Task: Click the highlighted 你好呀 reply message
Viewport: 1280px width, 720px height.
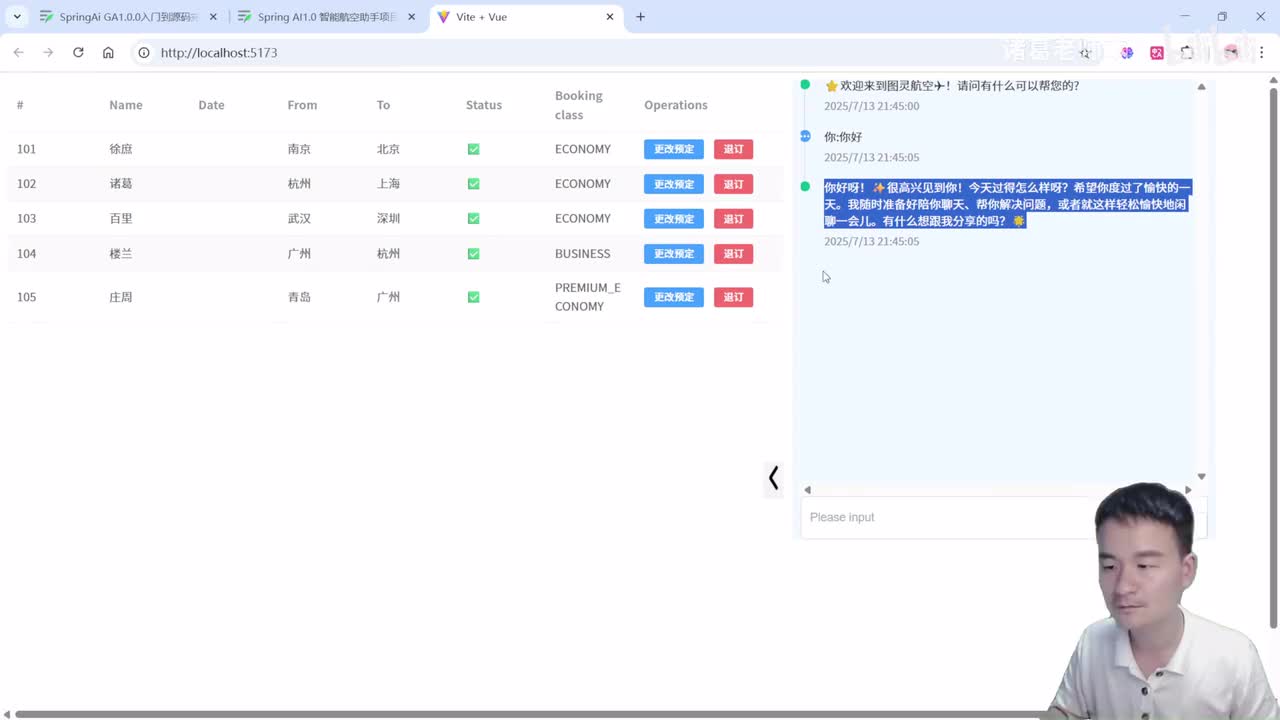Action: (1007, 204)
